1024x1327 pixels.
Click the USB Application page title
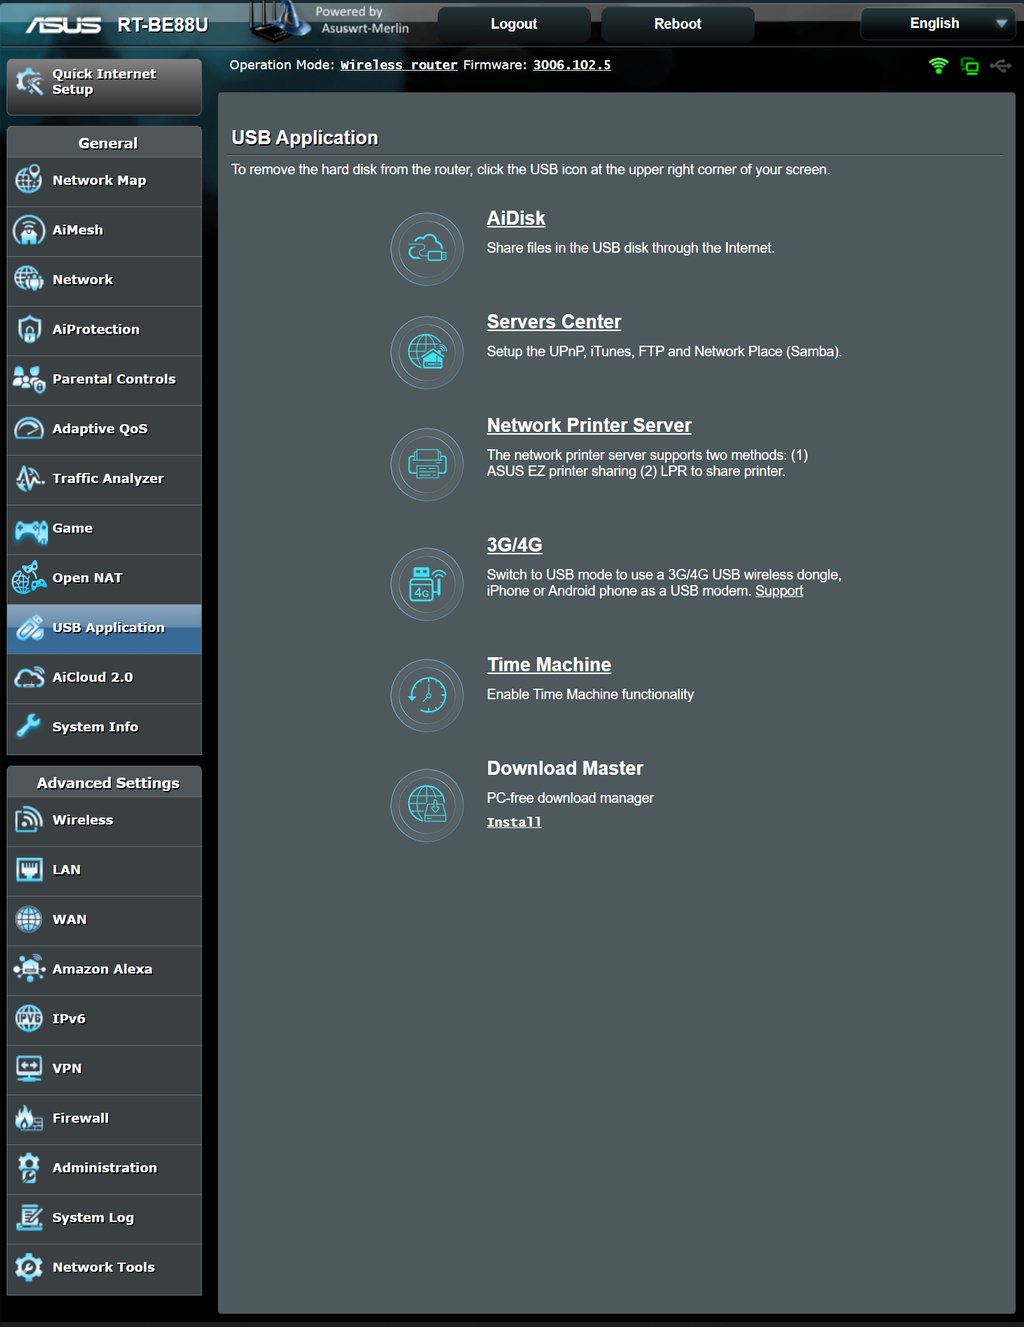pos(305,138)
